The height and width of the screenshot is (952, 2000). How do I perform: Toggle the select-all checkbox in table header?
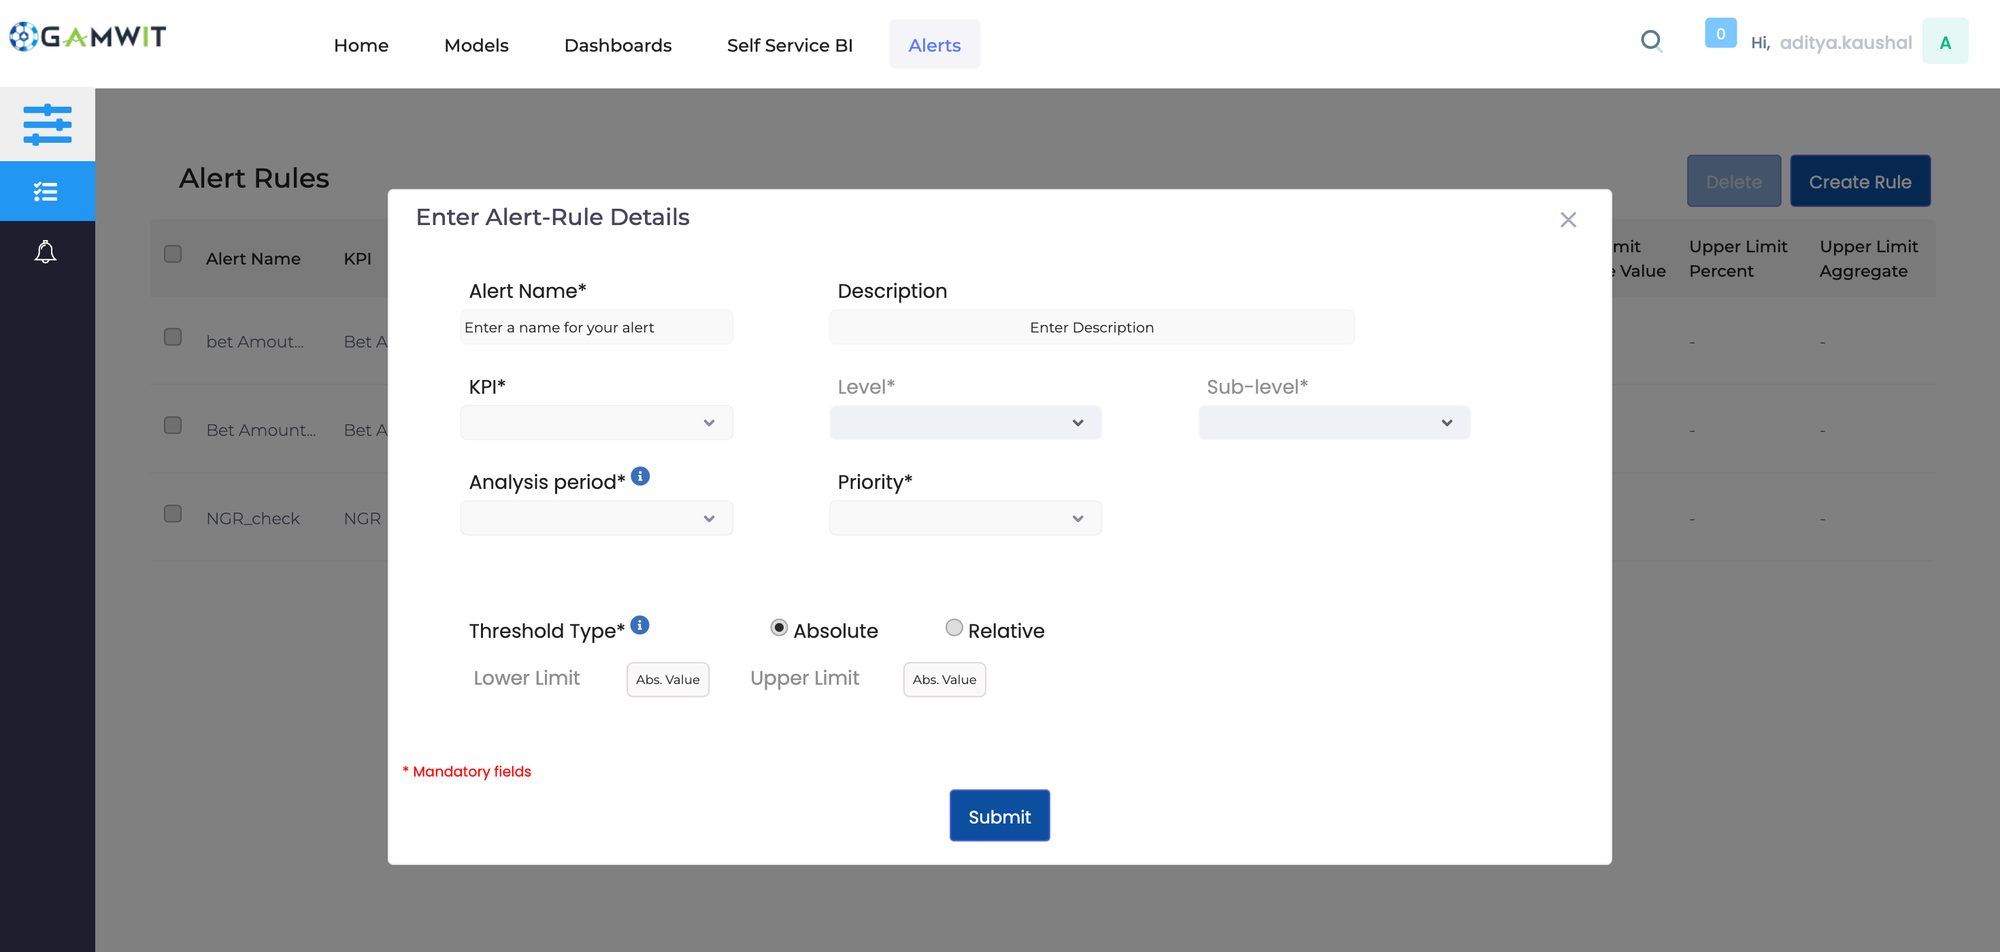173,254
